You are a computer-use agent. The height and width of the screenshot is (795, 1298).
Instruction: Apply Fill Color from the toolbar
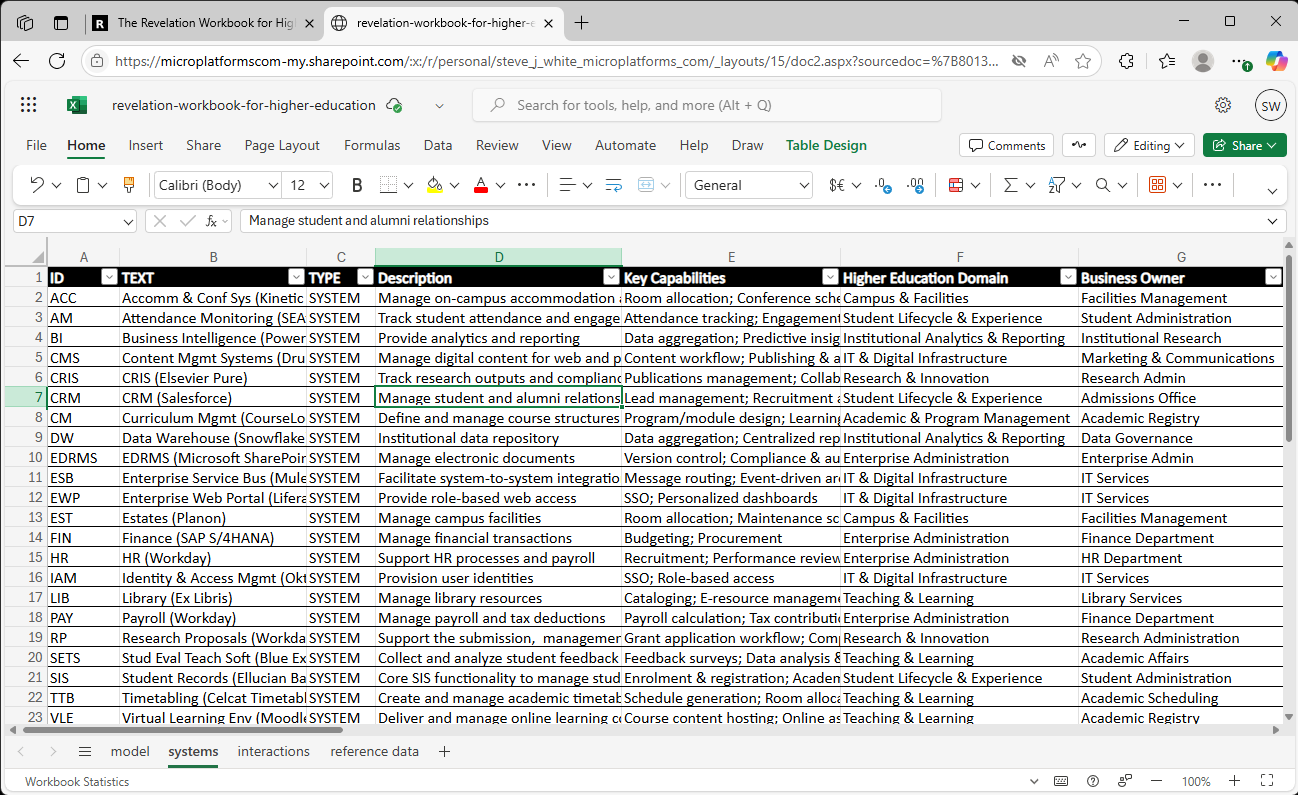click(x=434, y=185)
